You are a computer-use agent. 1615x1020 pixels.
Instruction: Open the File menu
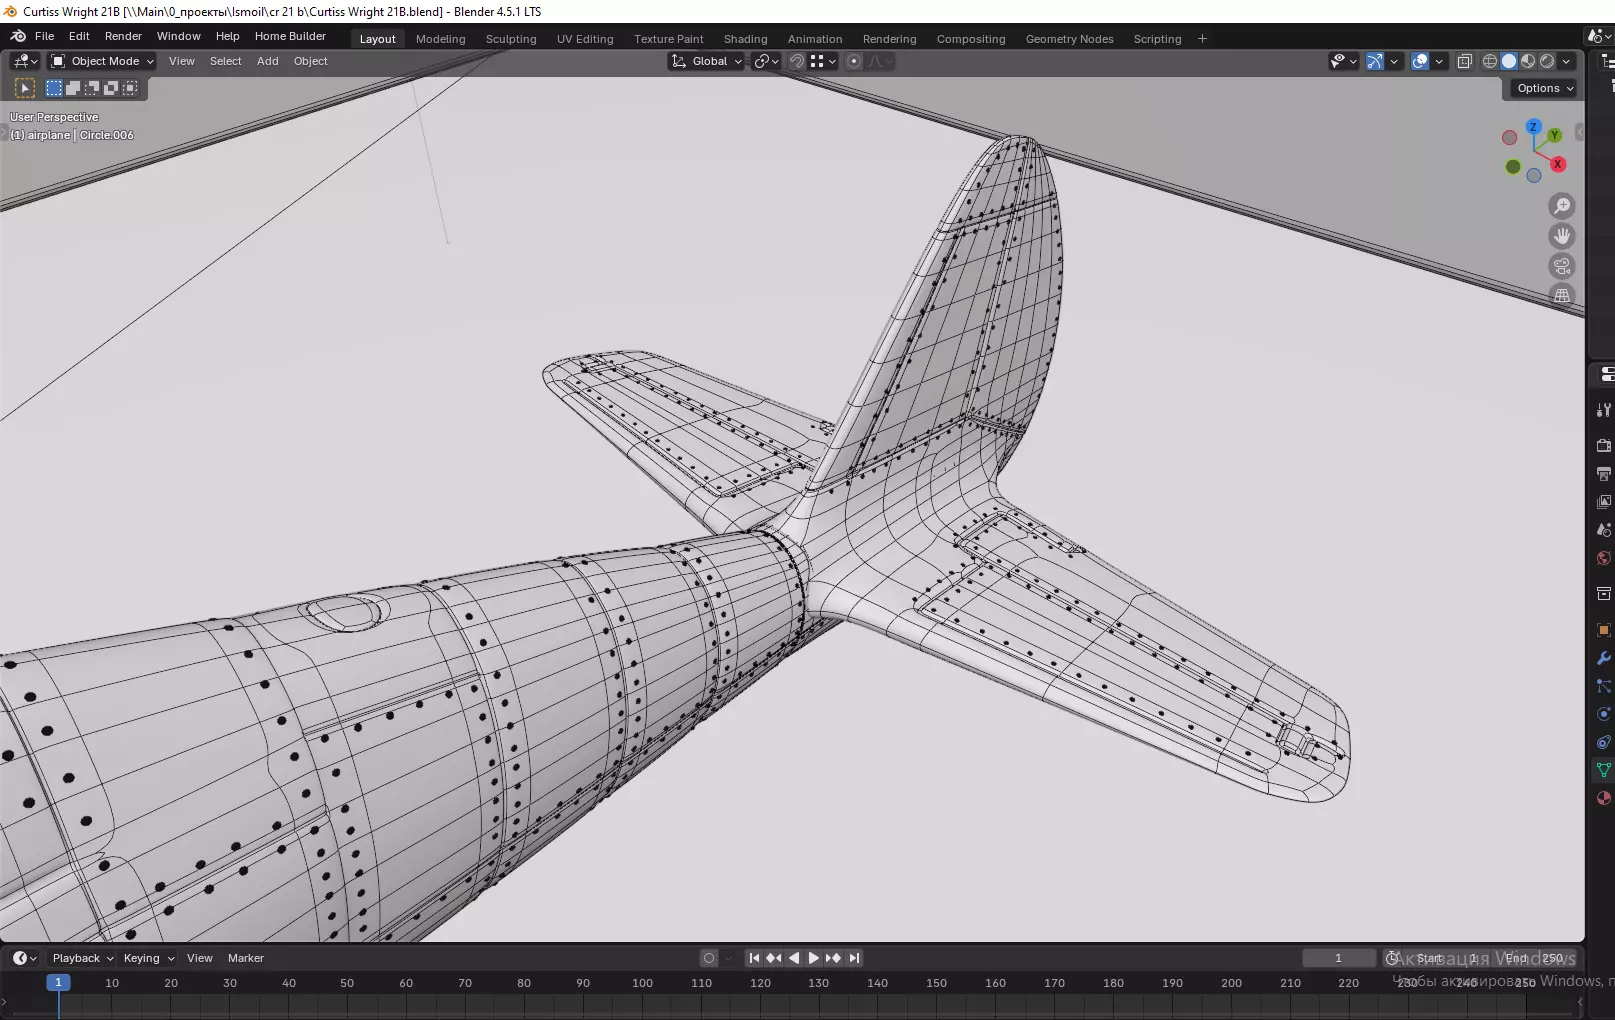45,36
